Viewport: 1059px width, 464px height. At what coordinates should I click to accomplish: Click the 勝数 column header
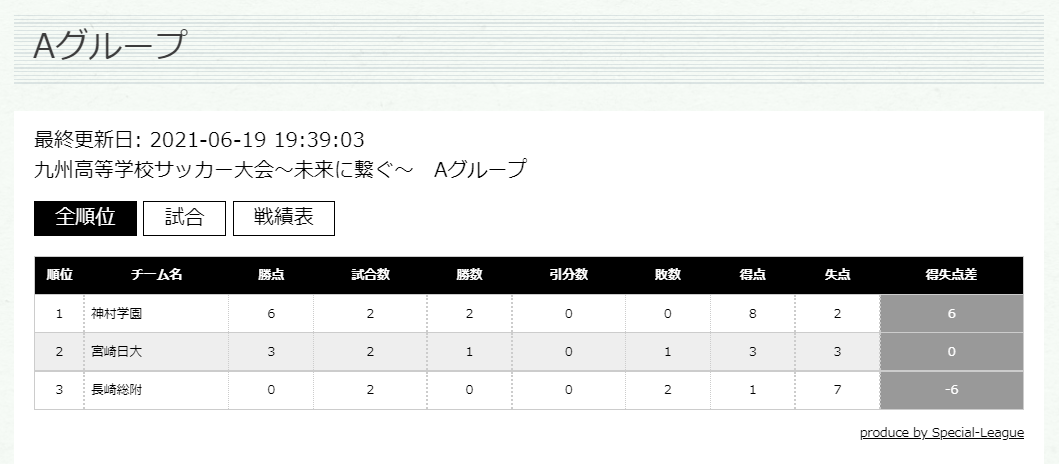[x=469, y=275]
